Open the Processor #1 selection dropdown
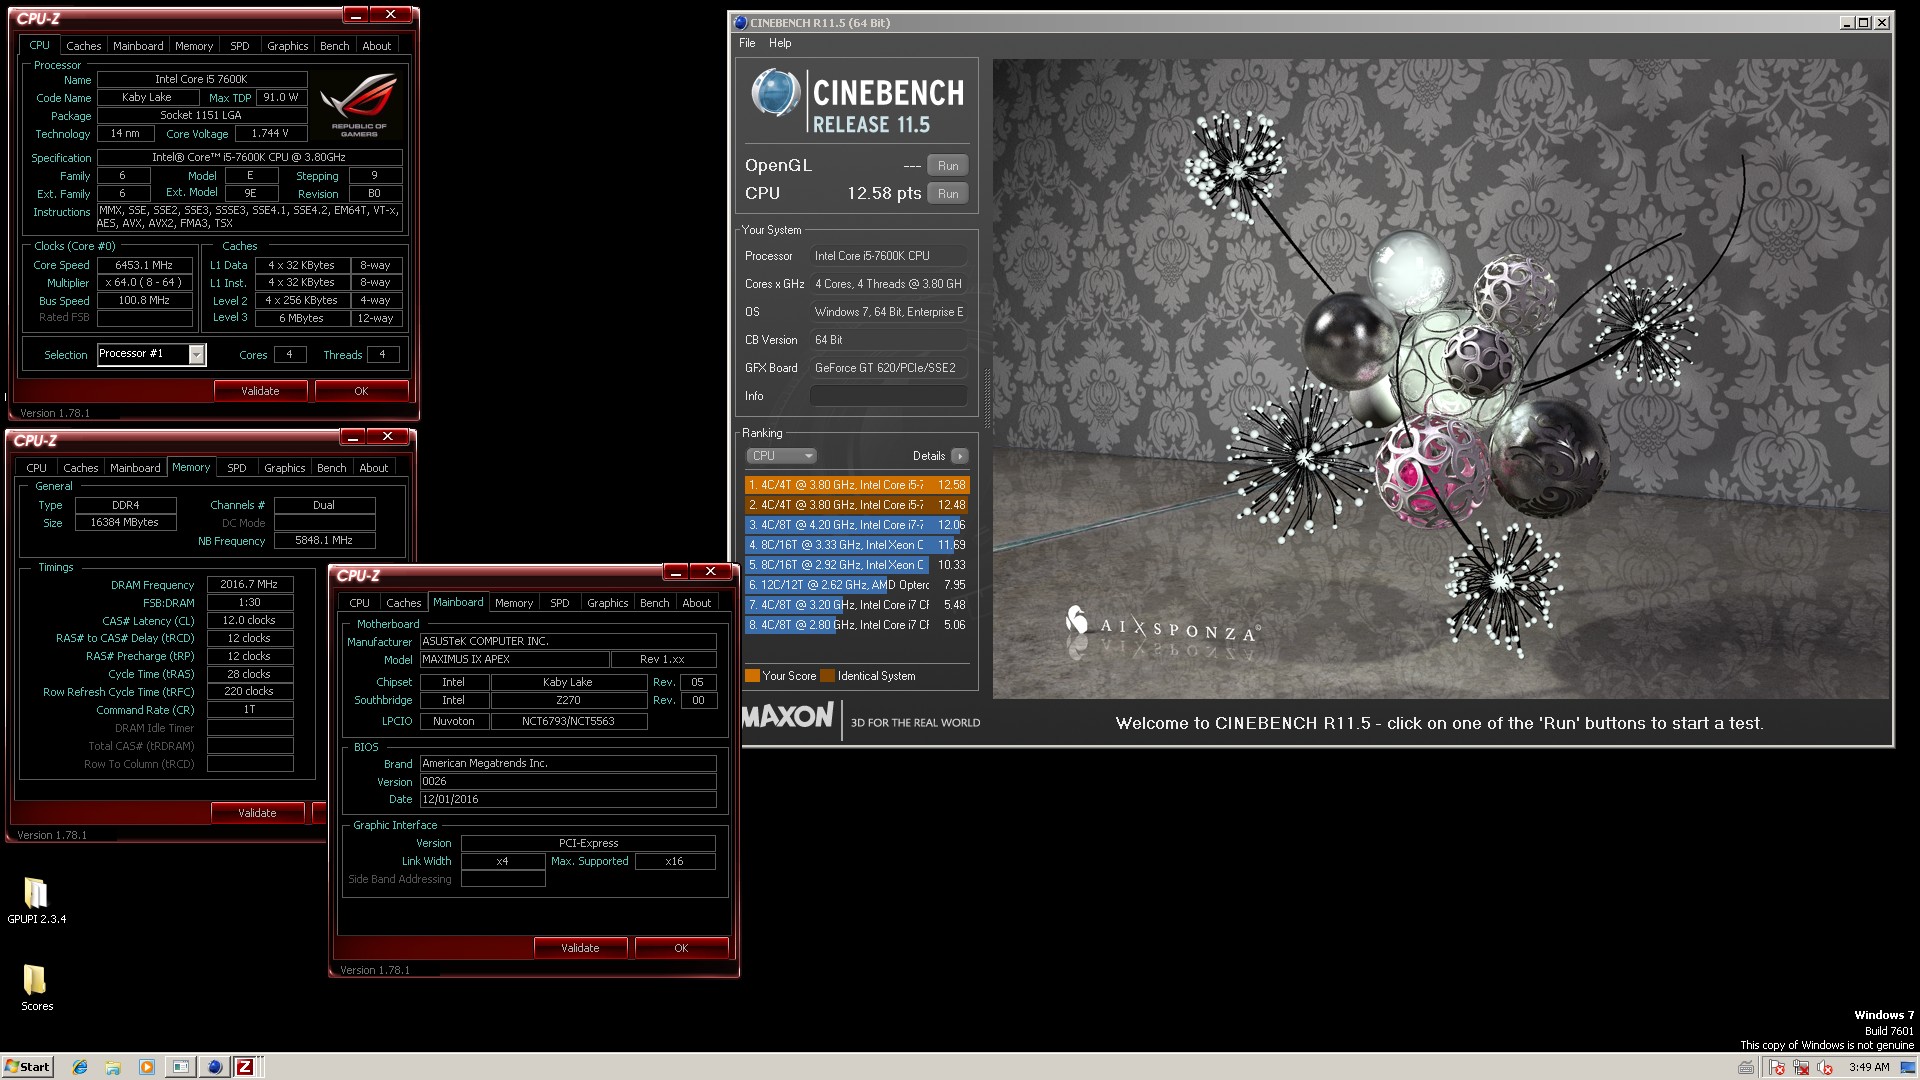 [x=197, y=354]
